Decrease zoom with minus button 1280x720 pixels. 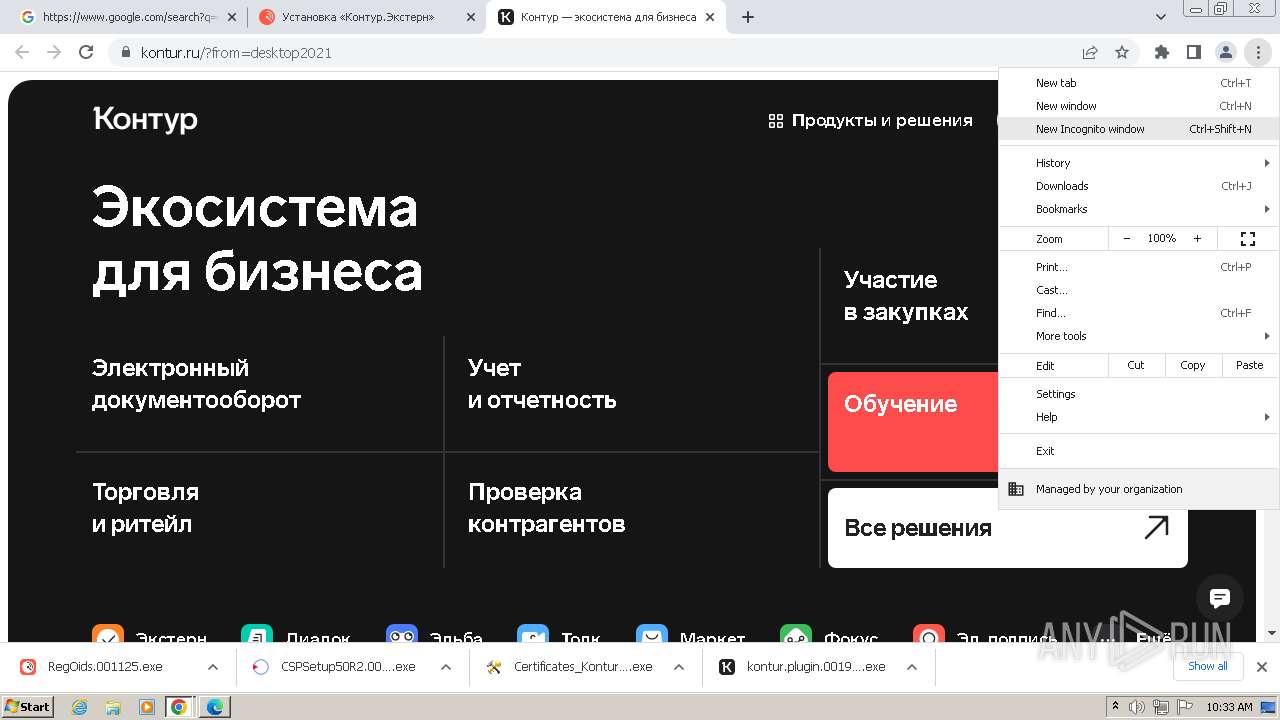click(x=1127, y=239)
